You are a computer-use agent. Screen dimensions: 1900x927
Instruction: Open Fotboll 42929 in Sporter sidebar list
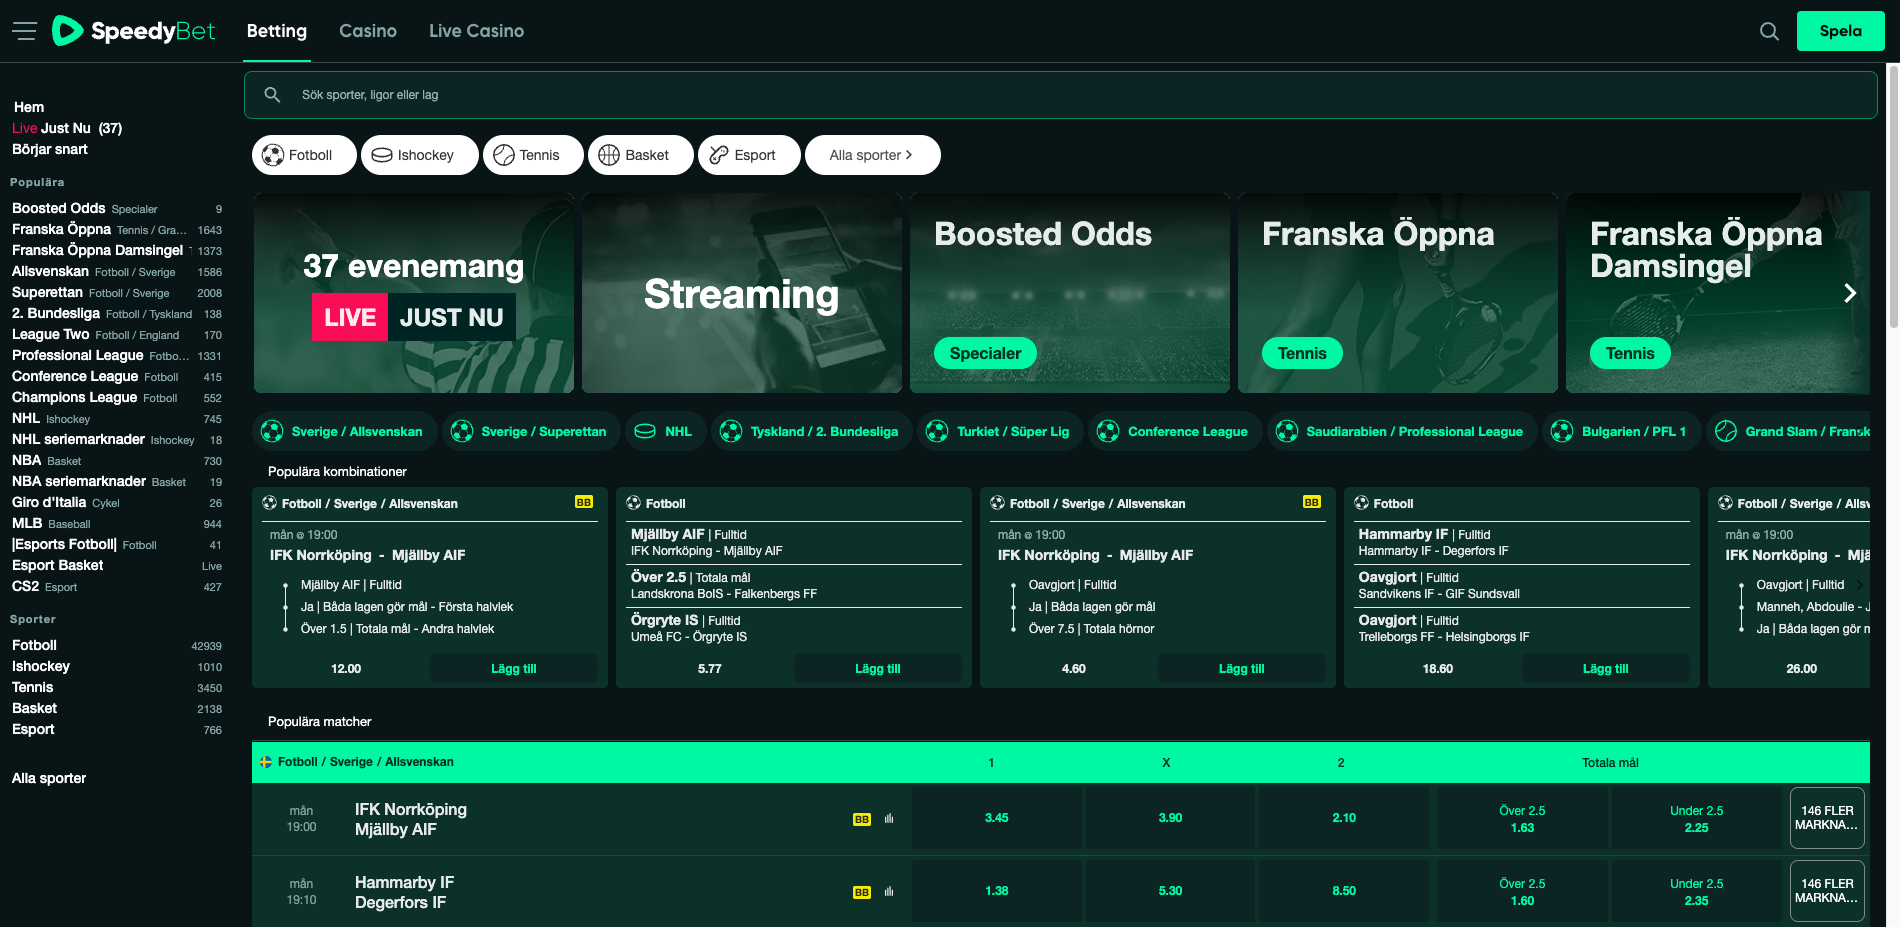pos(117,645)
